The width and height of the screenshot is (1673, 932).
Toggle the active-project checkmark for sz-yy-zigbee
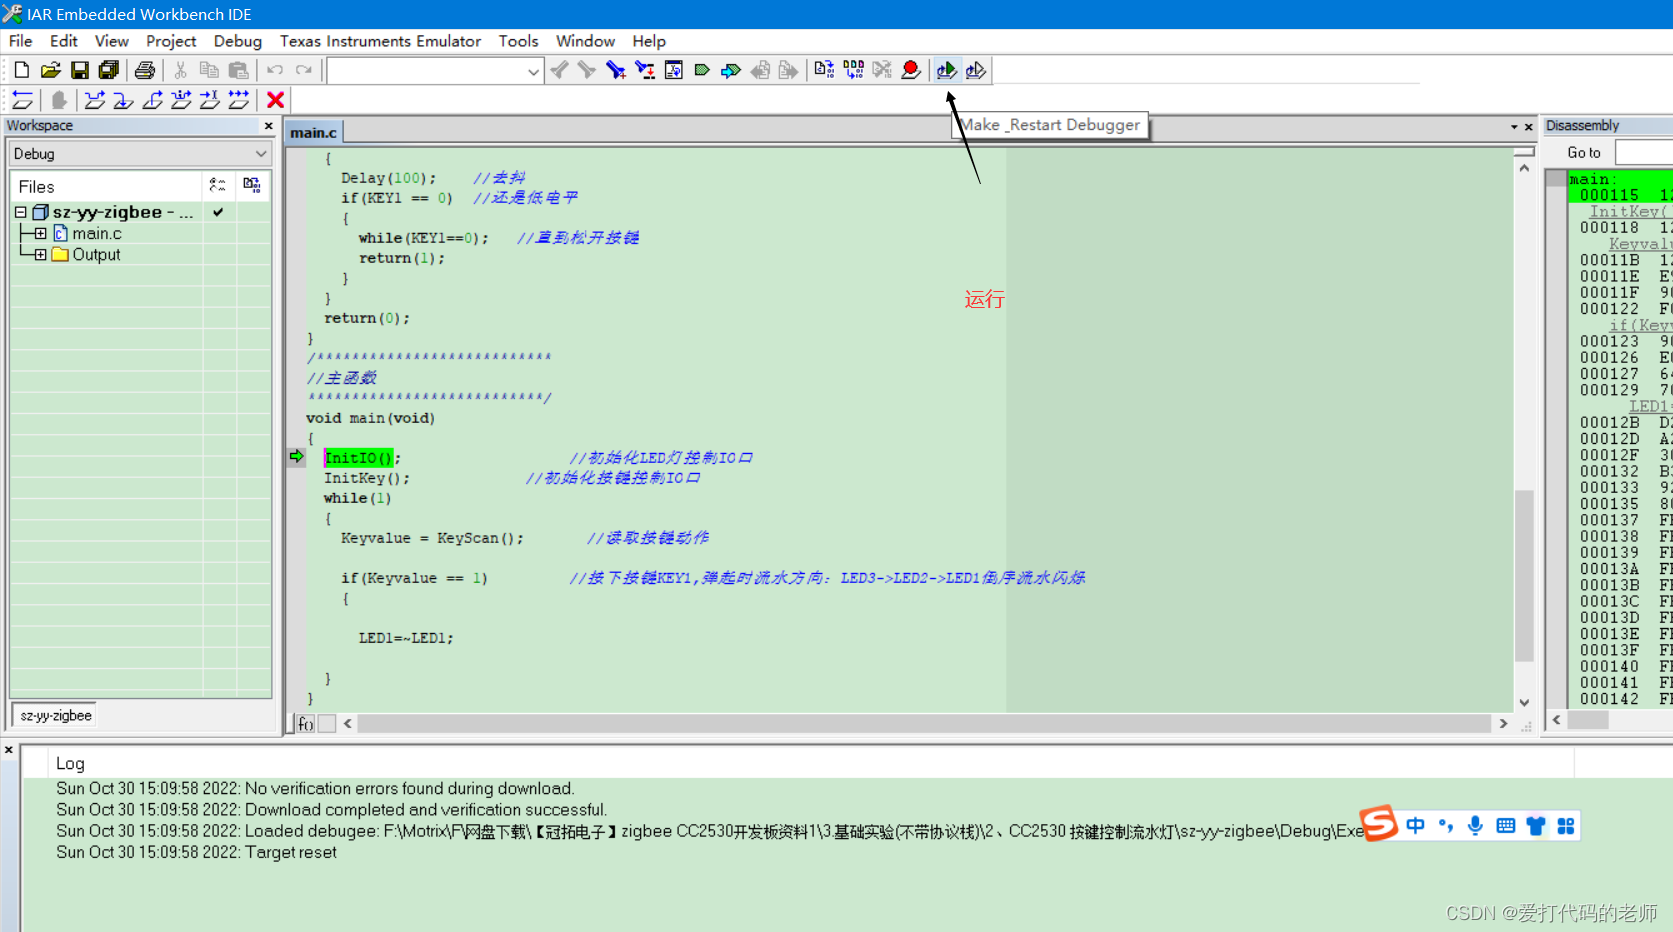pos(218,212)
